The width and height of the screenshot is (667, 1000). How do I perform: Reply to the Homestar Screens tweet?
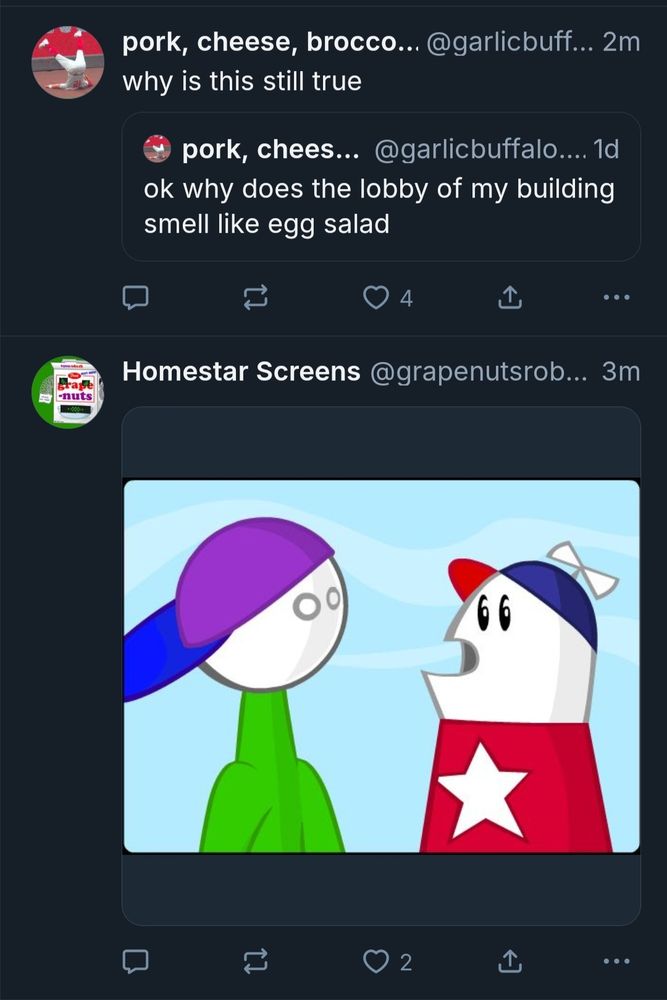tap(135, 962)
